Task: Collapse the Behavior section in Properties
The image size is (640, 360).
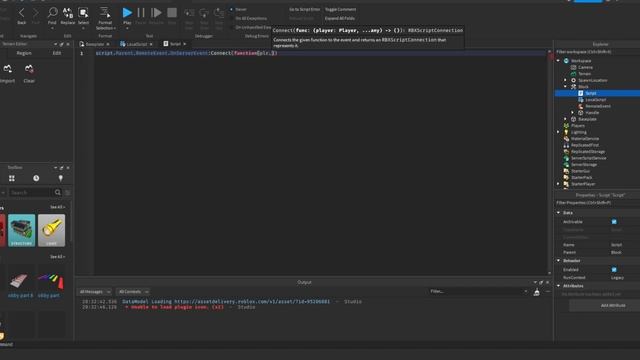Action: pos(558,260)
